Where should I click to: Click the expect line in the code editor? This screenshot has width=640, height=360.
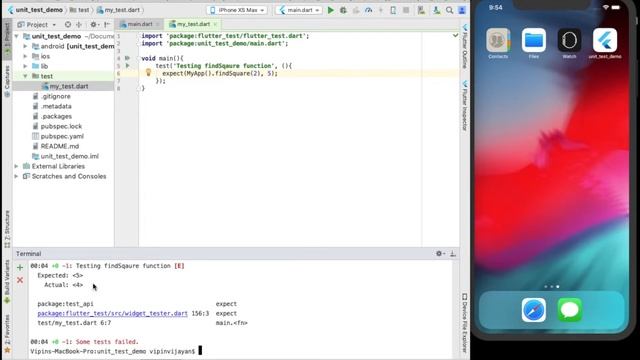(x=220, y=73)
